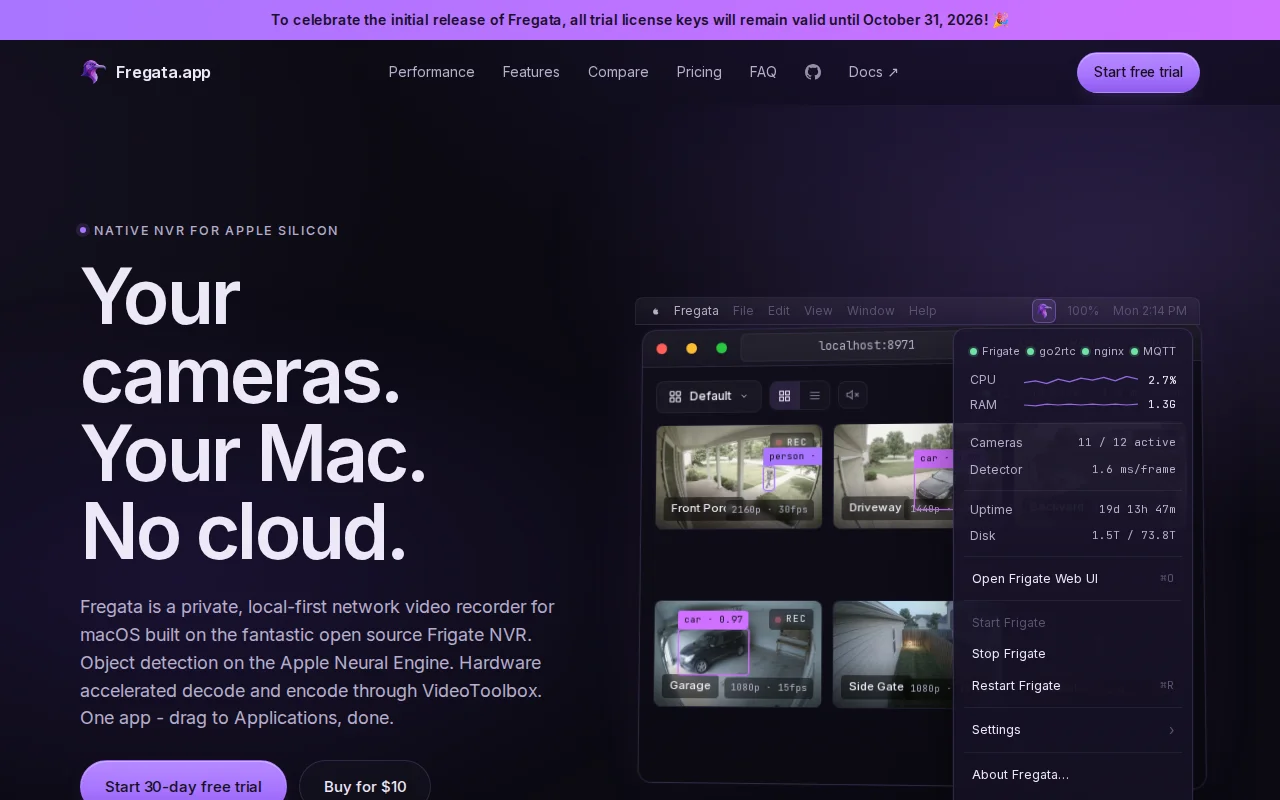Open the Compare nav item
This screenshot has width=1280, height=800.
pyautogui.click(x=618, y=72)
